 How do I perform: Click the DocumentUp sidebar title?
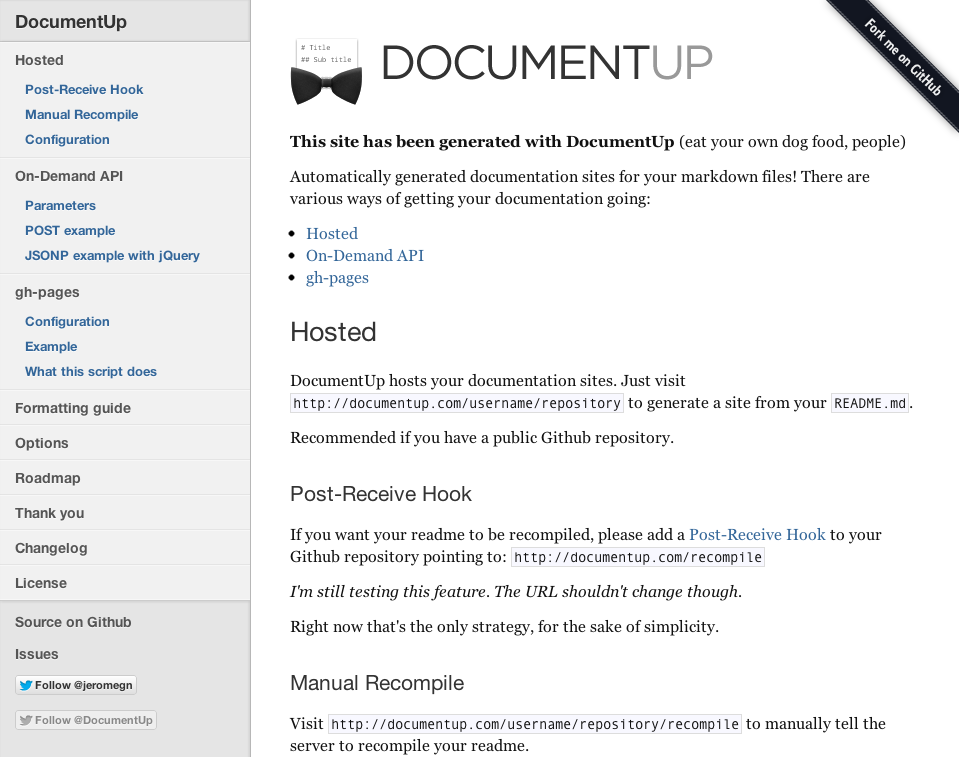(x=71, y=21)
